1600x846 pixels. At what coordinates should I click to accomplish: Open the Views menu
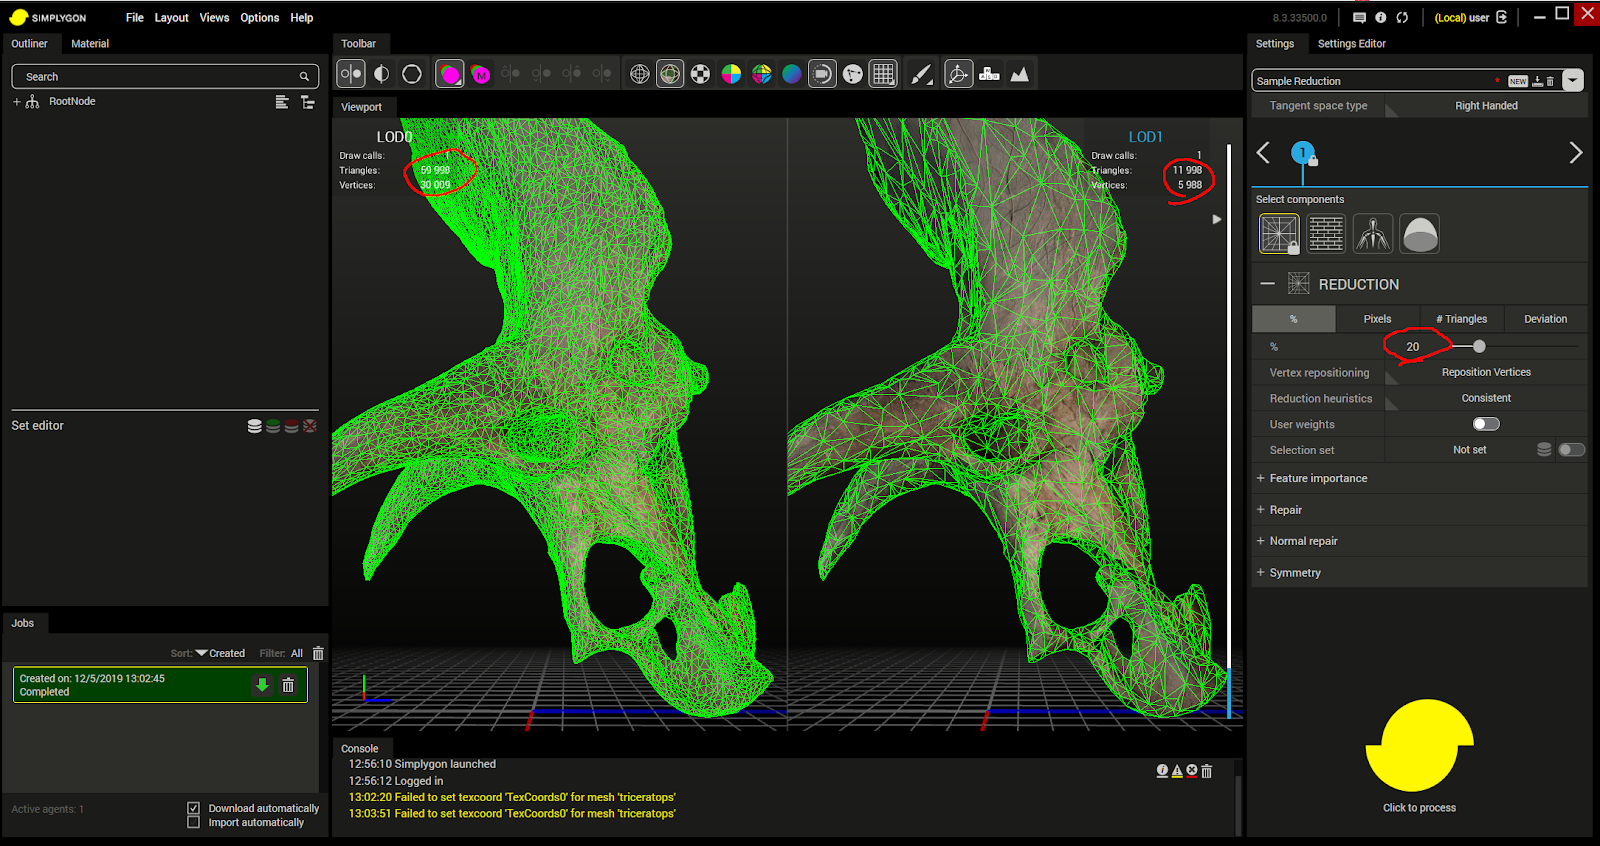click(214, 18)
